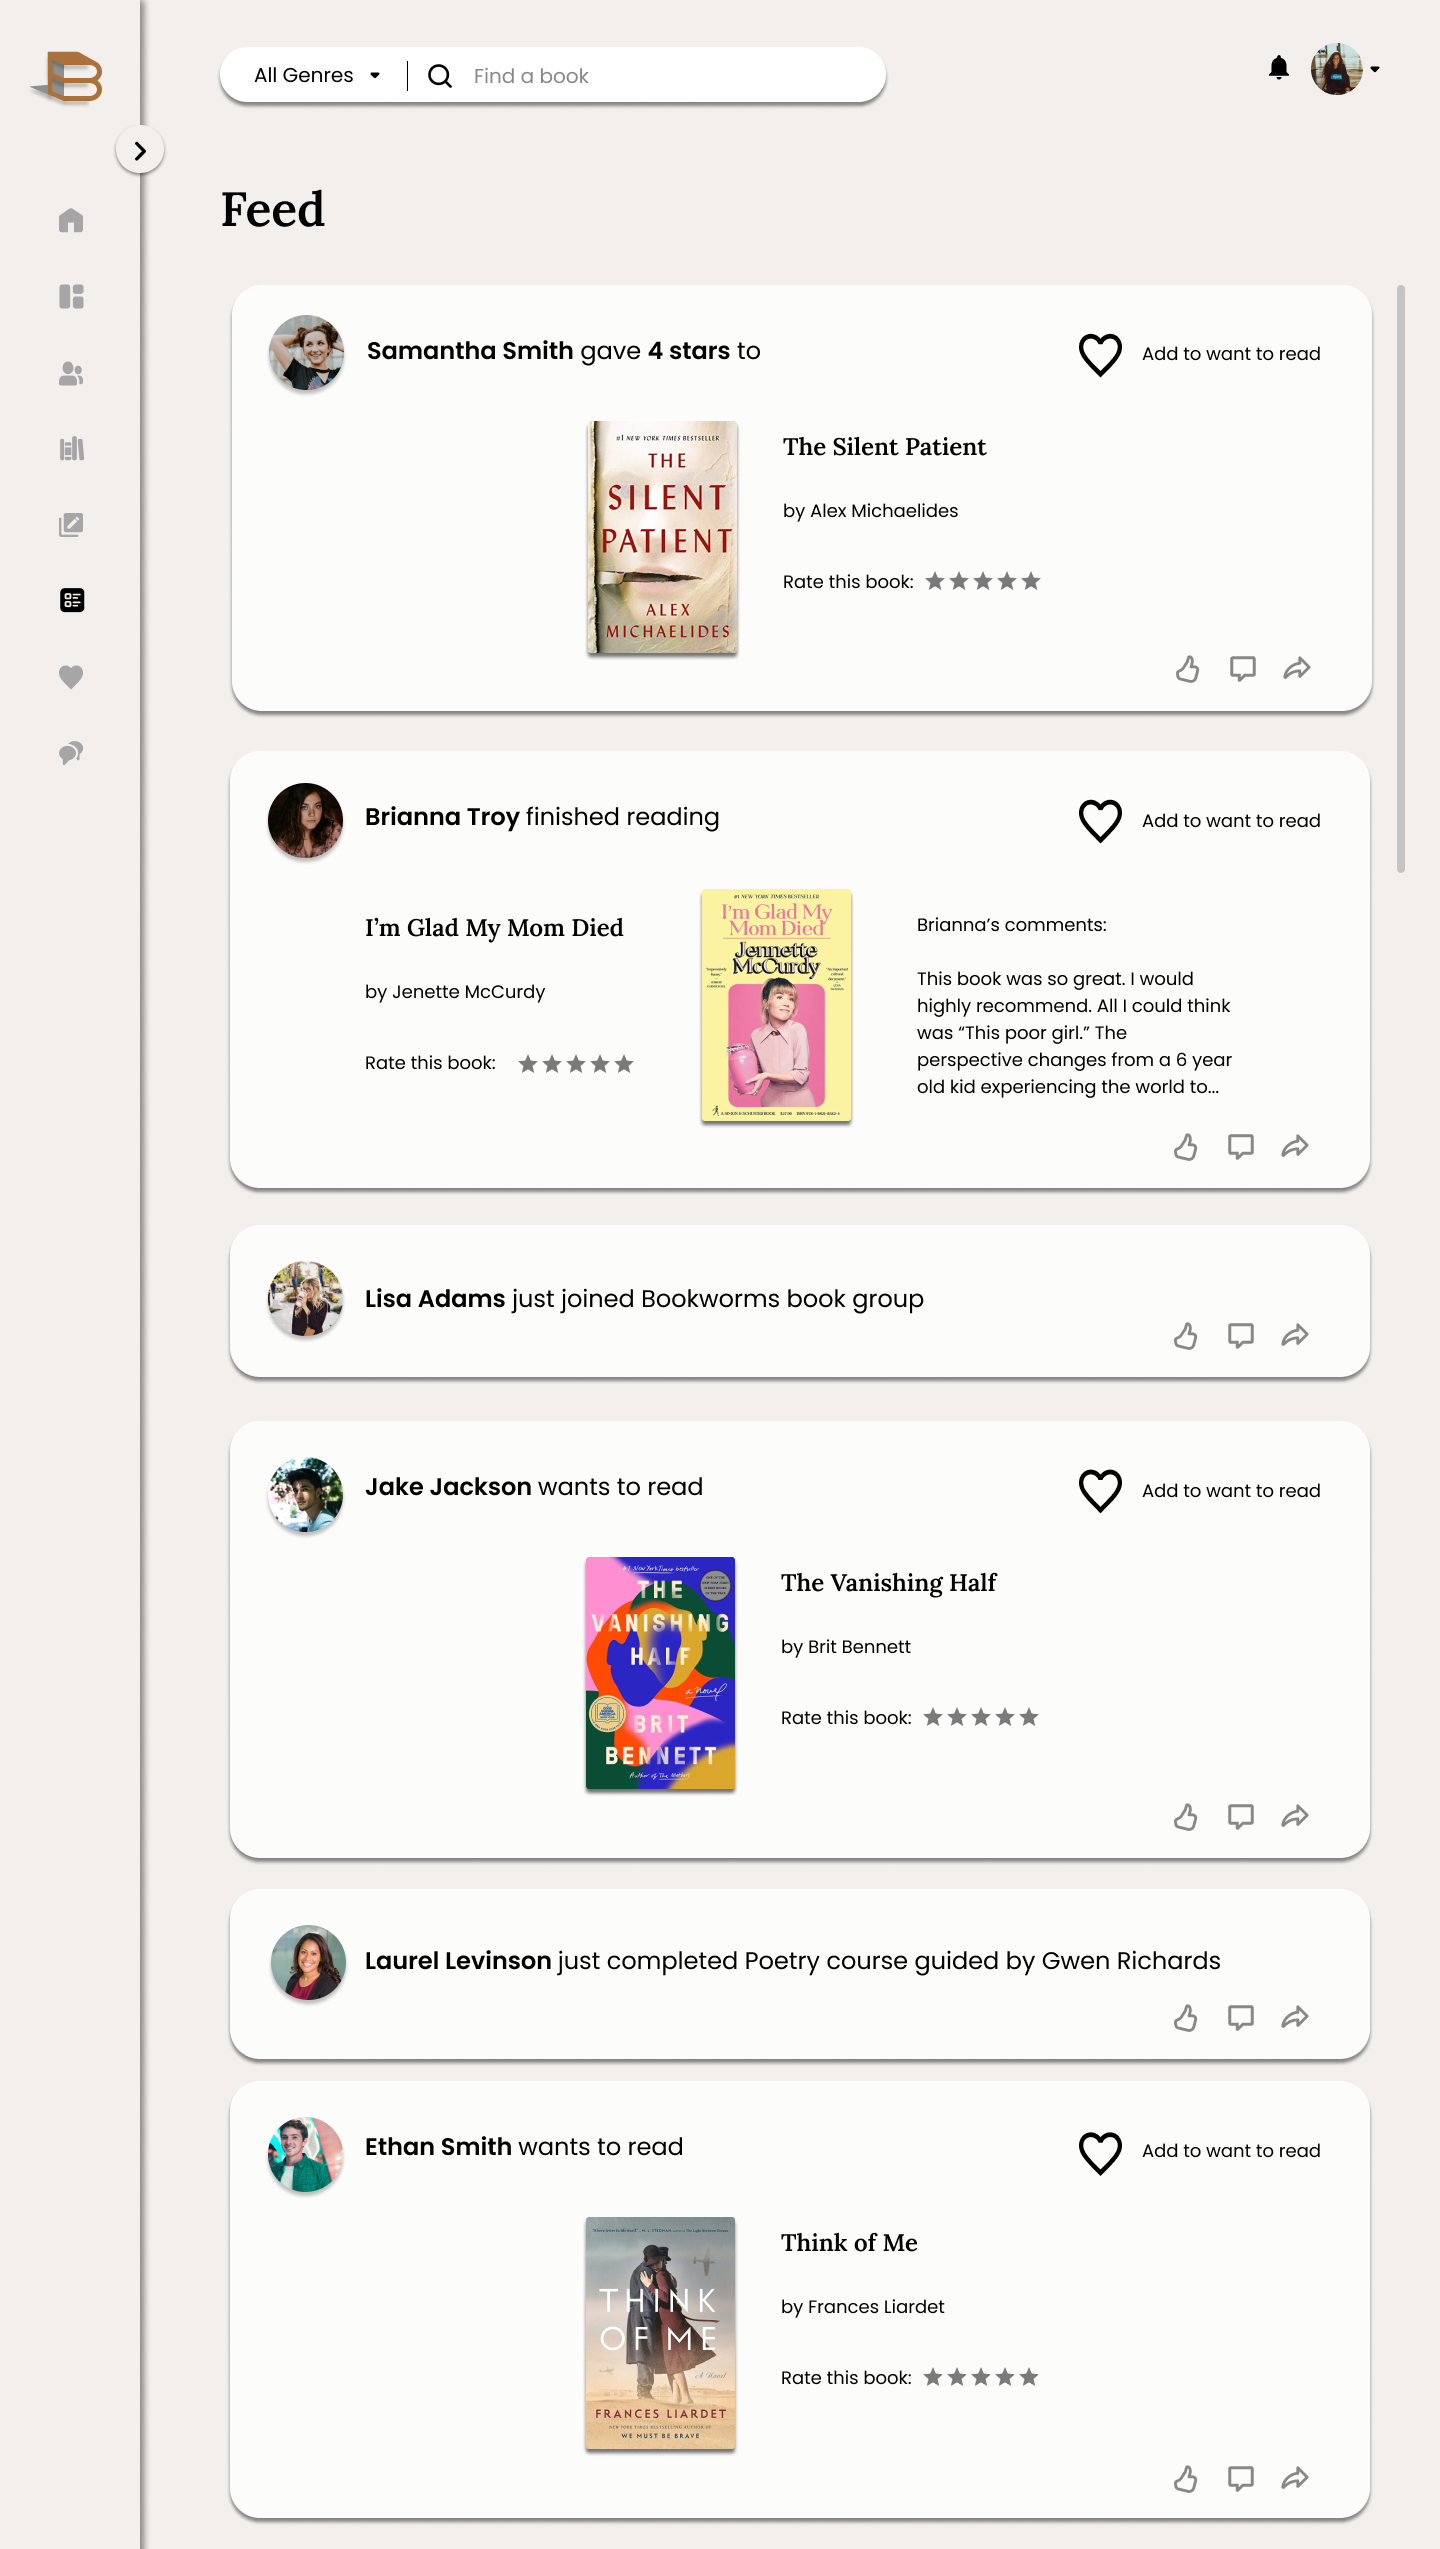Open the friends icon in sidebar

71,373
